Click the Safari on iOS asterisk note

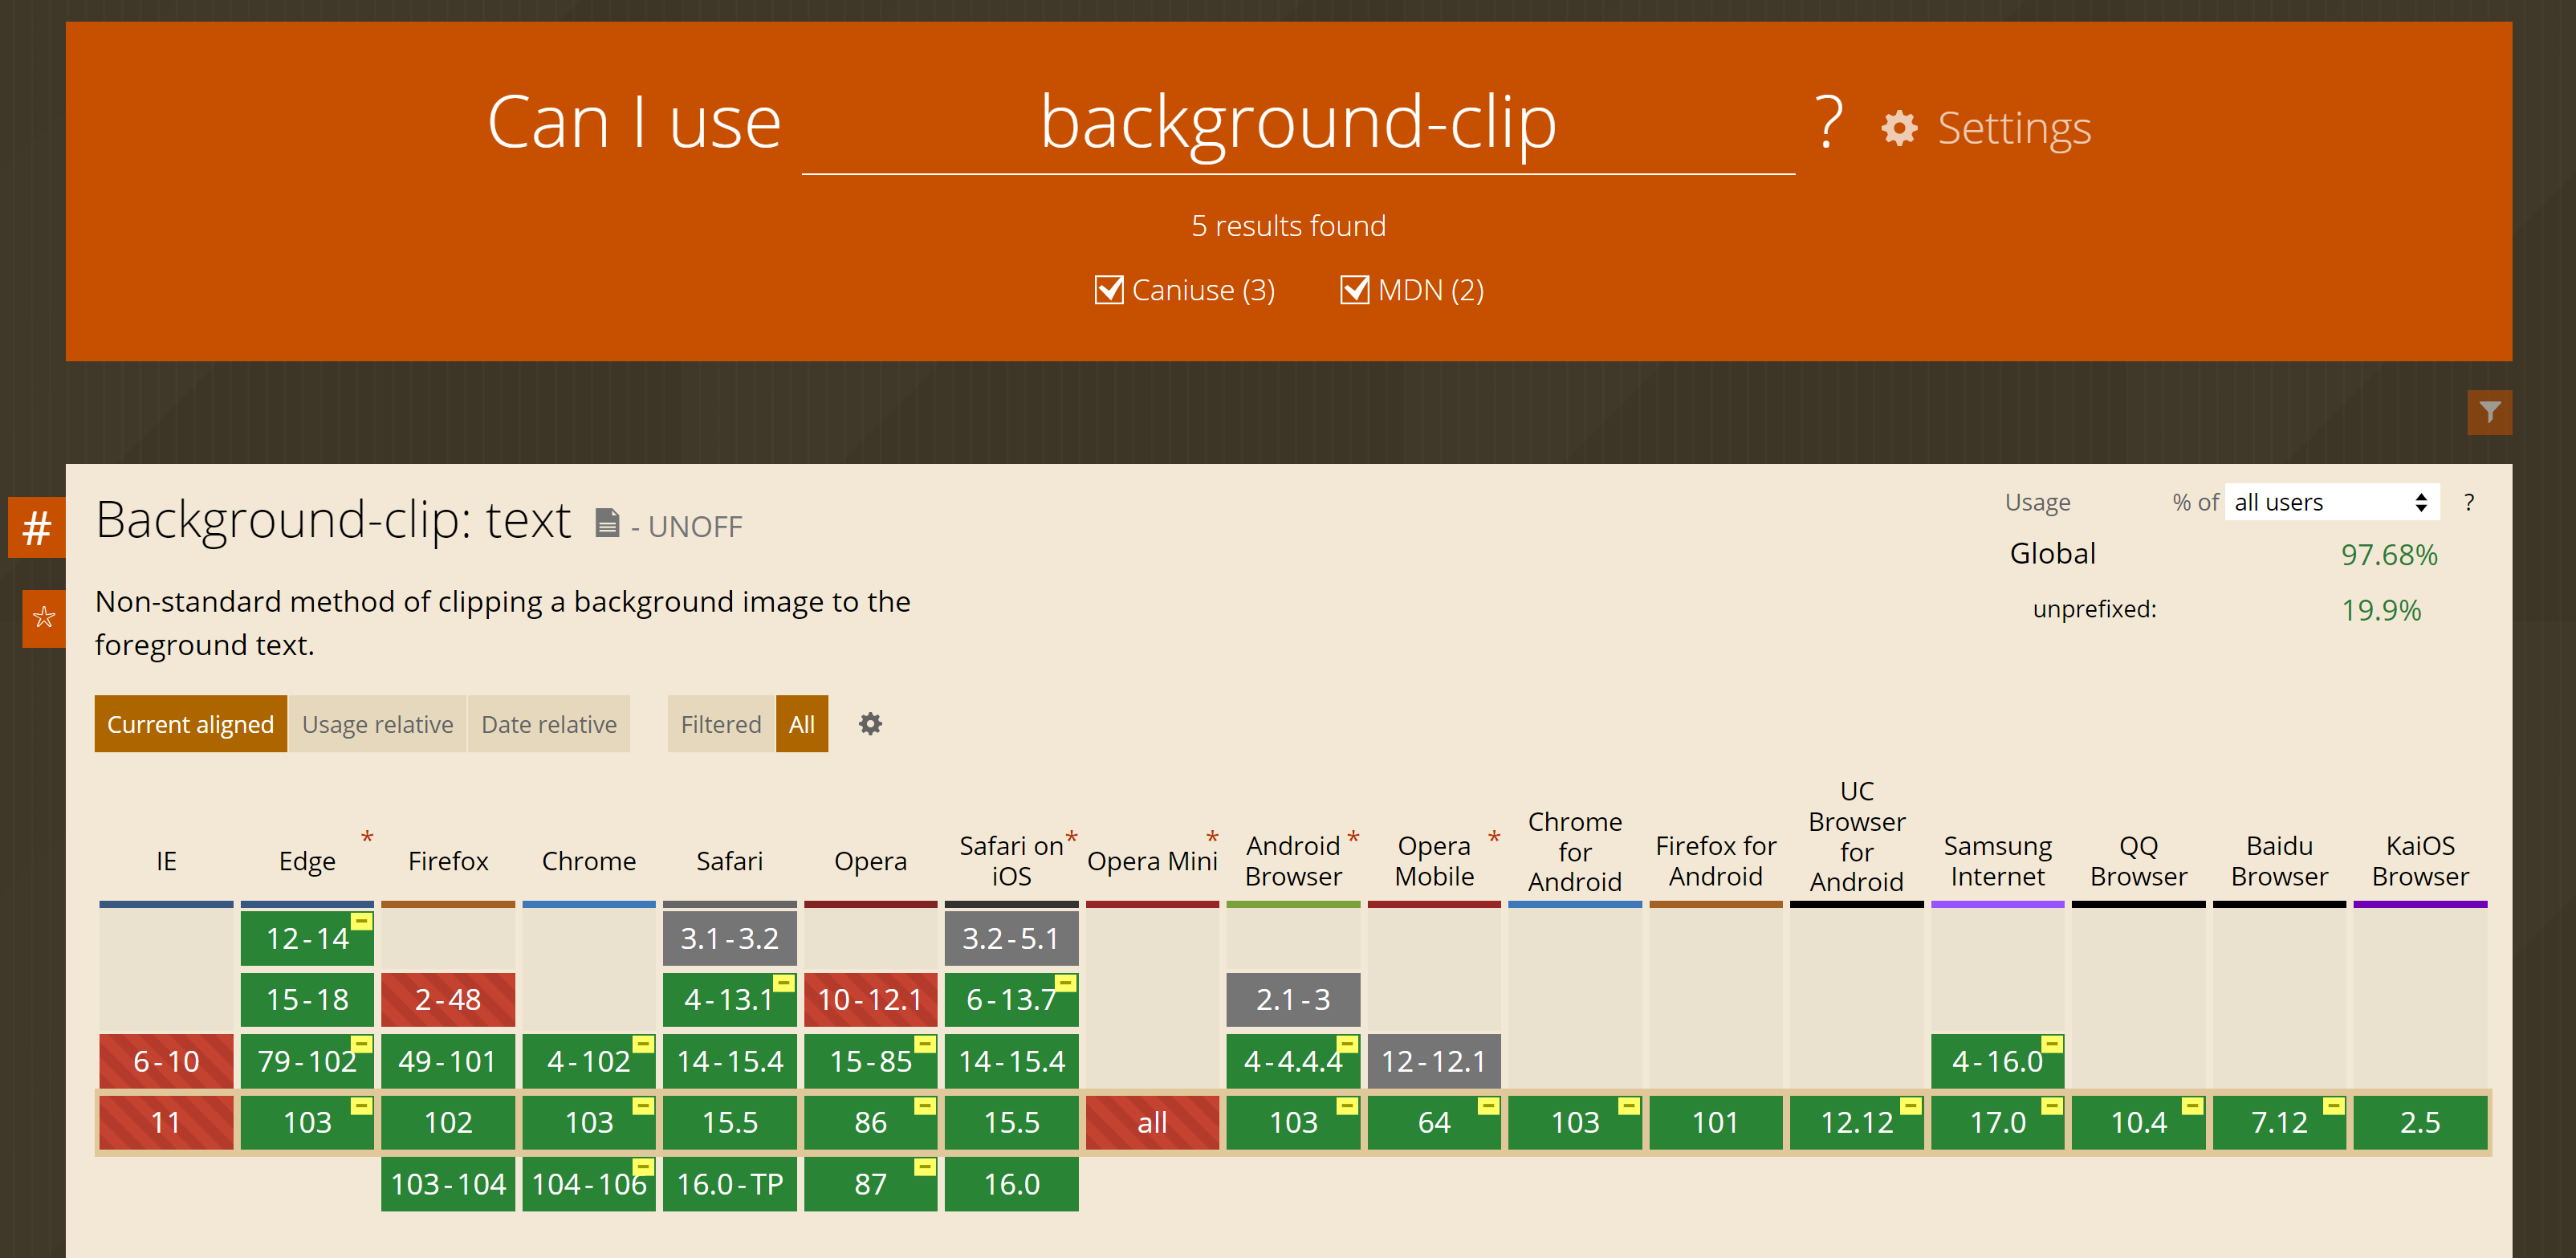(1071, 837)
